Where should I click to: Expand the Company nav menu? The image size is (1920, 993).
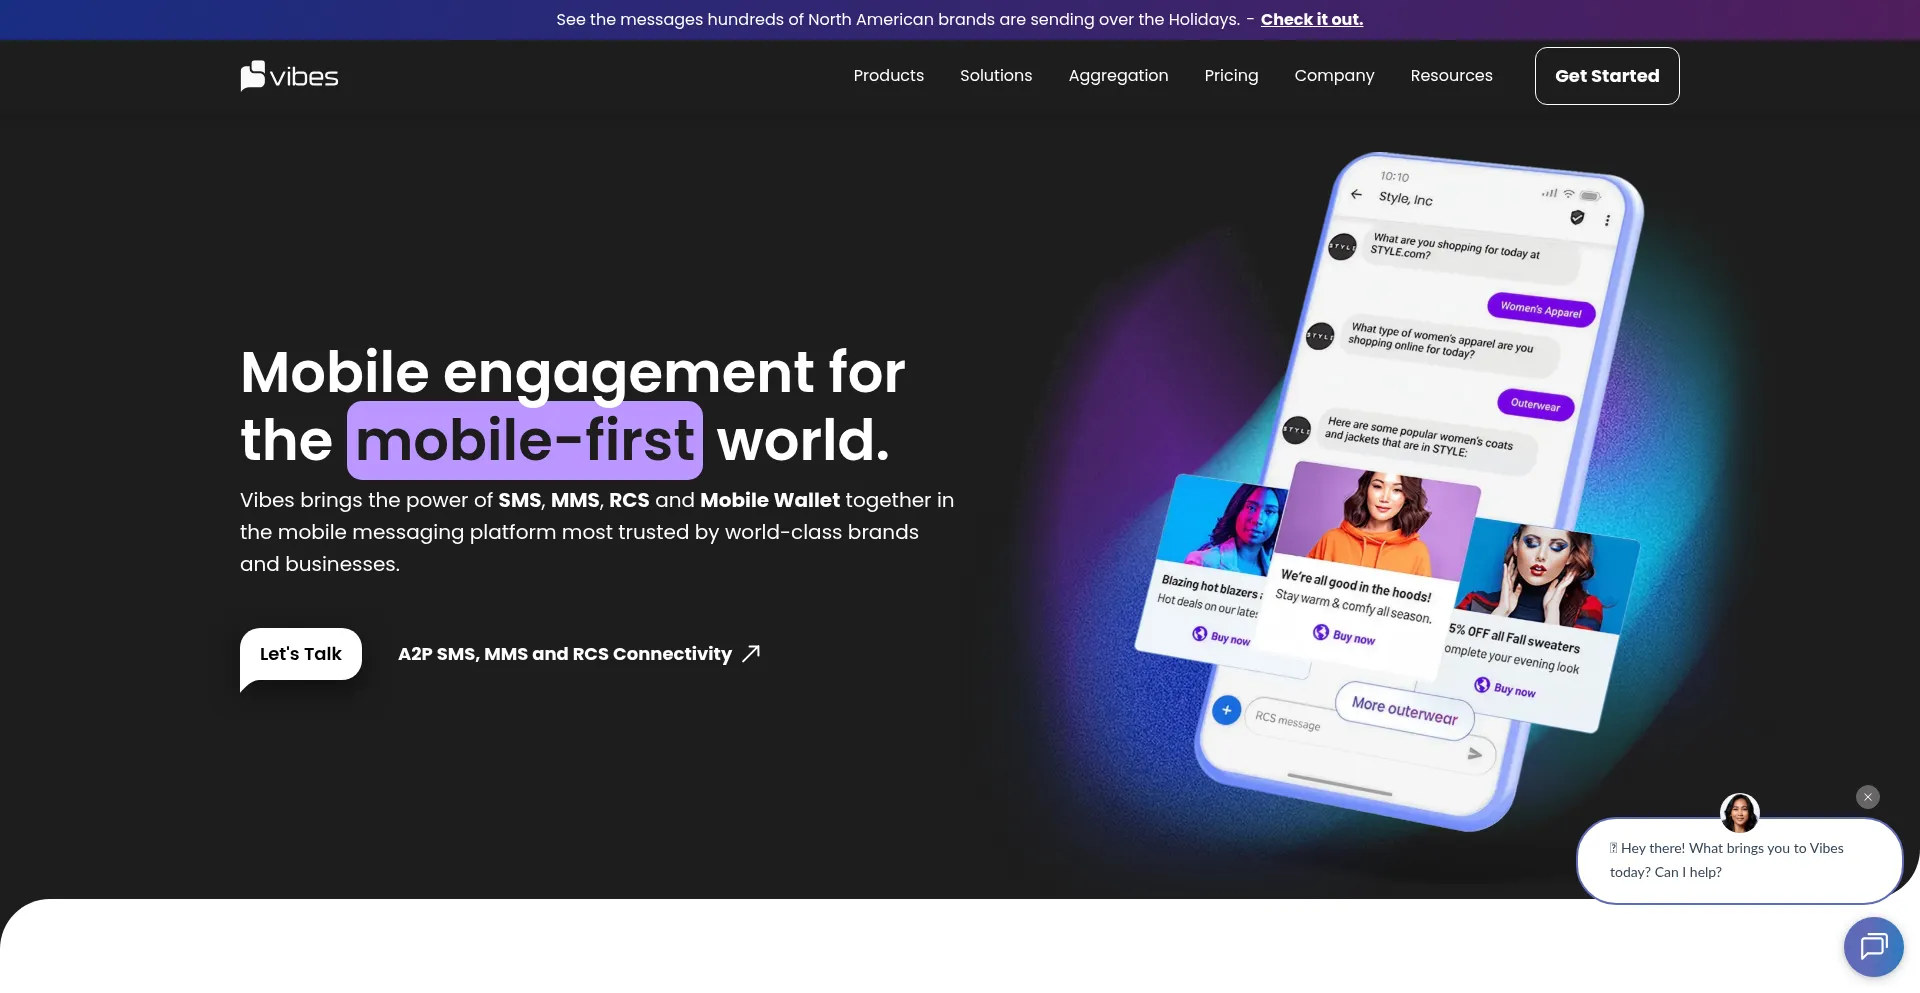click(x=1334, y=76)
